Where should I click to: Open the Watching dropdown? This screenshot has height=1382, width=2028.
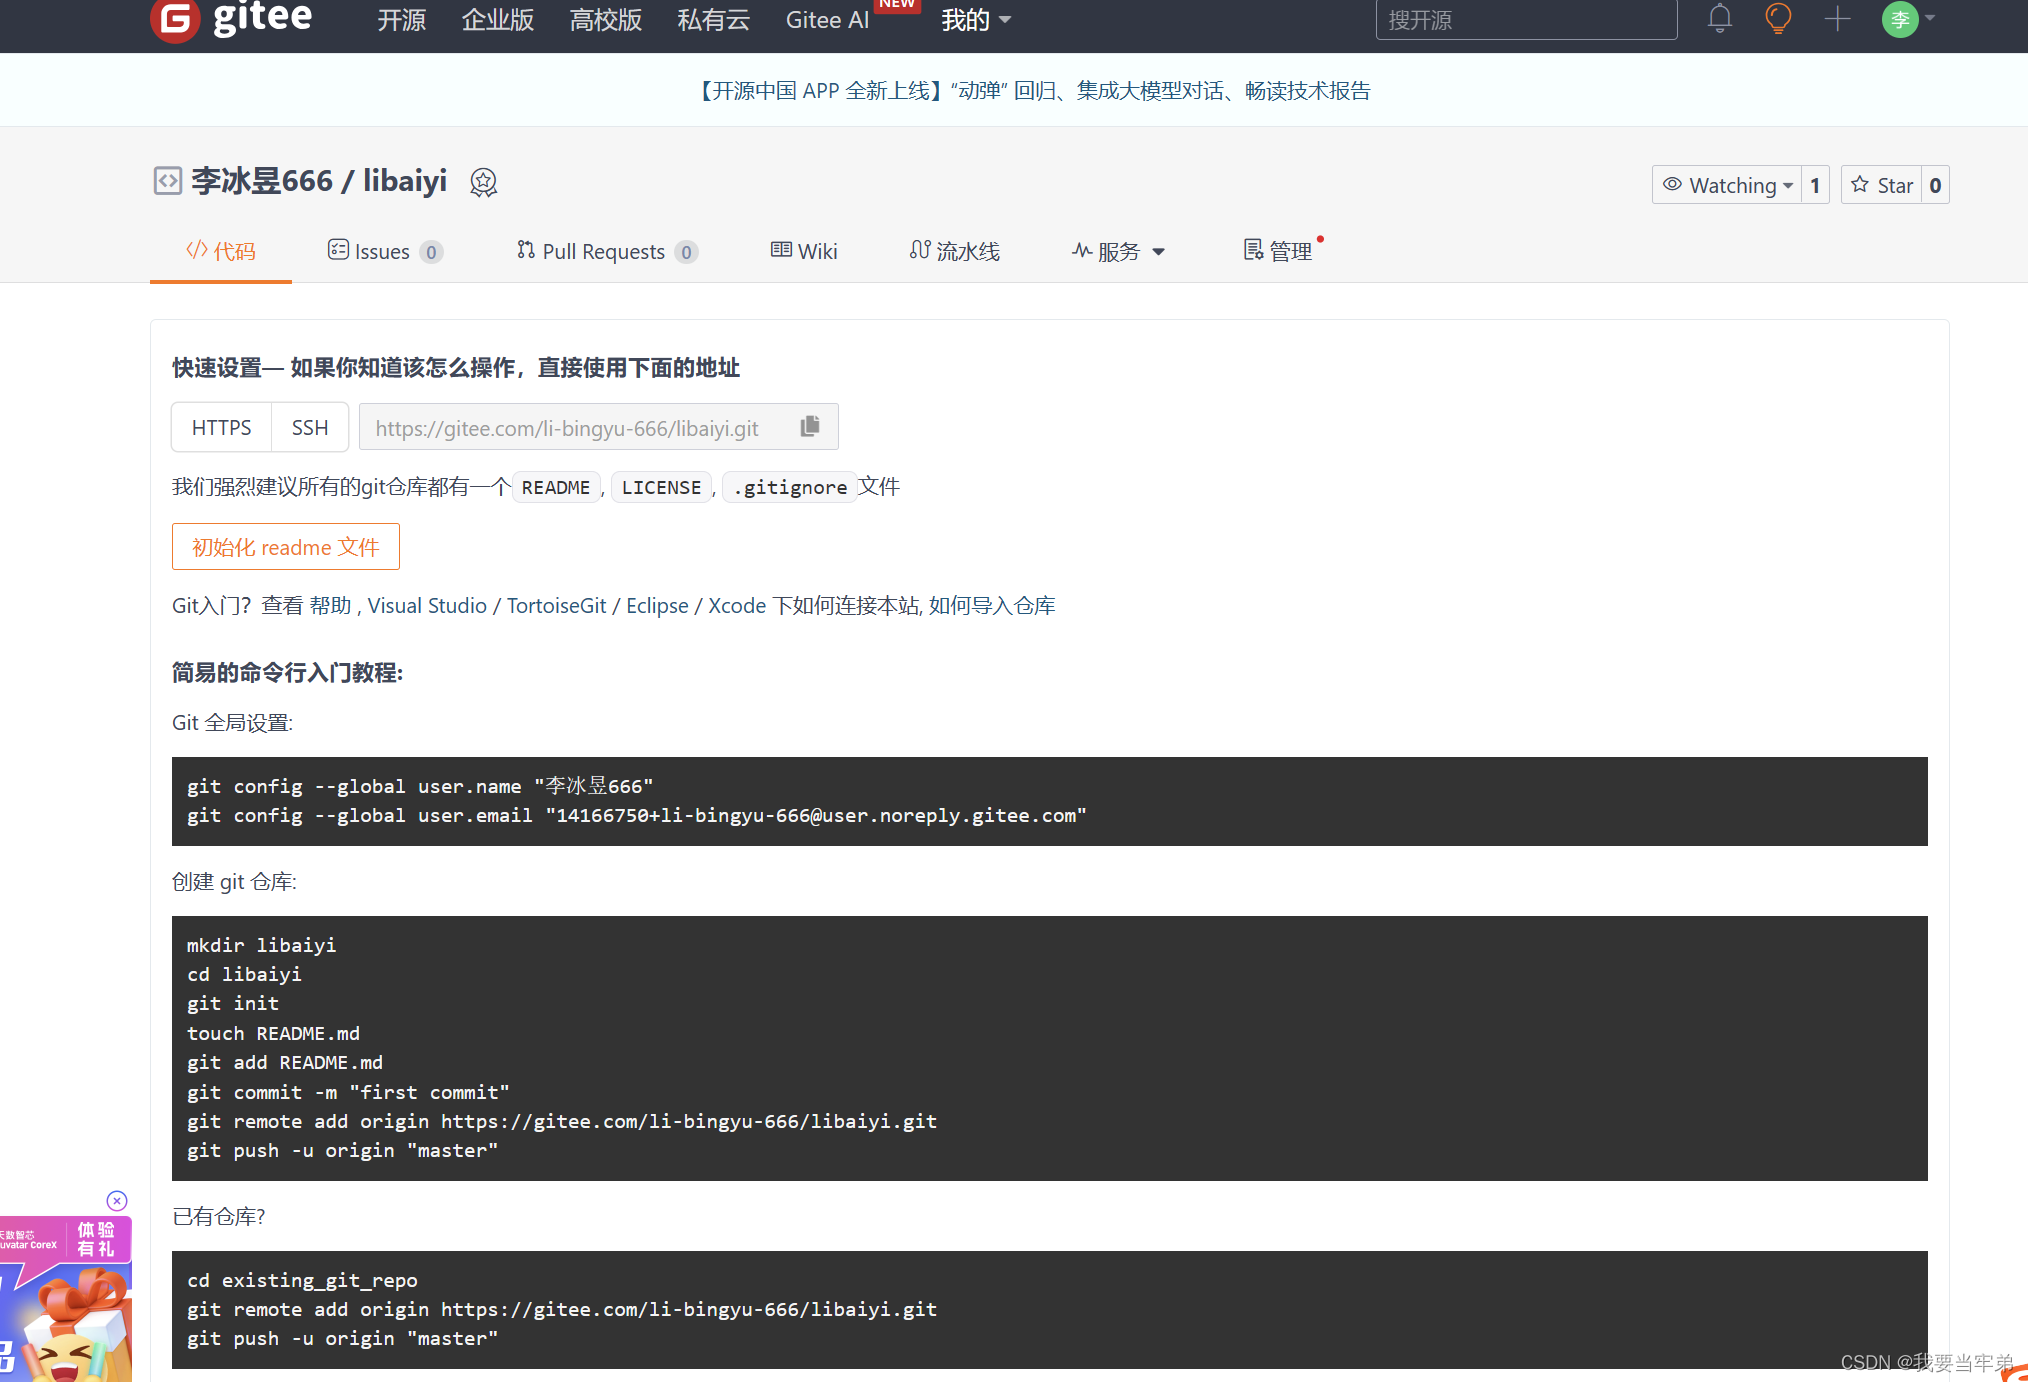[x=1727, y=185]
